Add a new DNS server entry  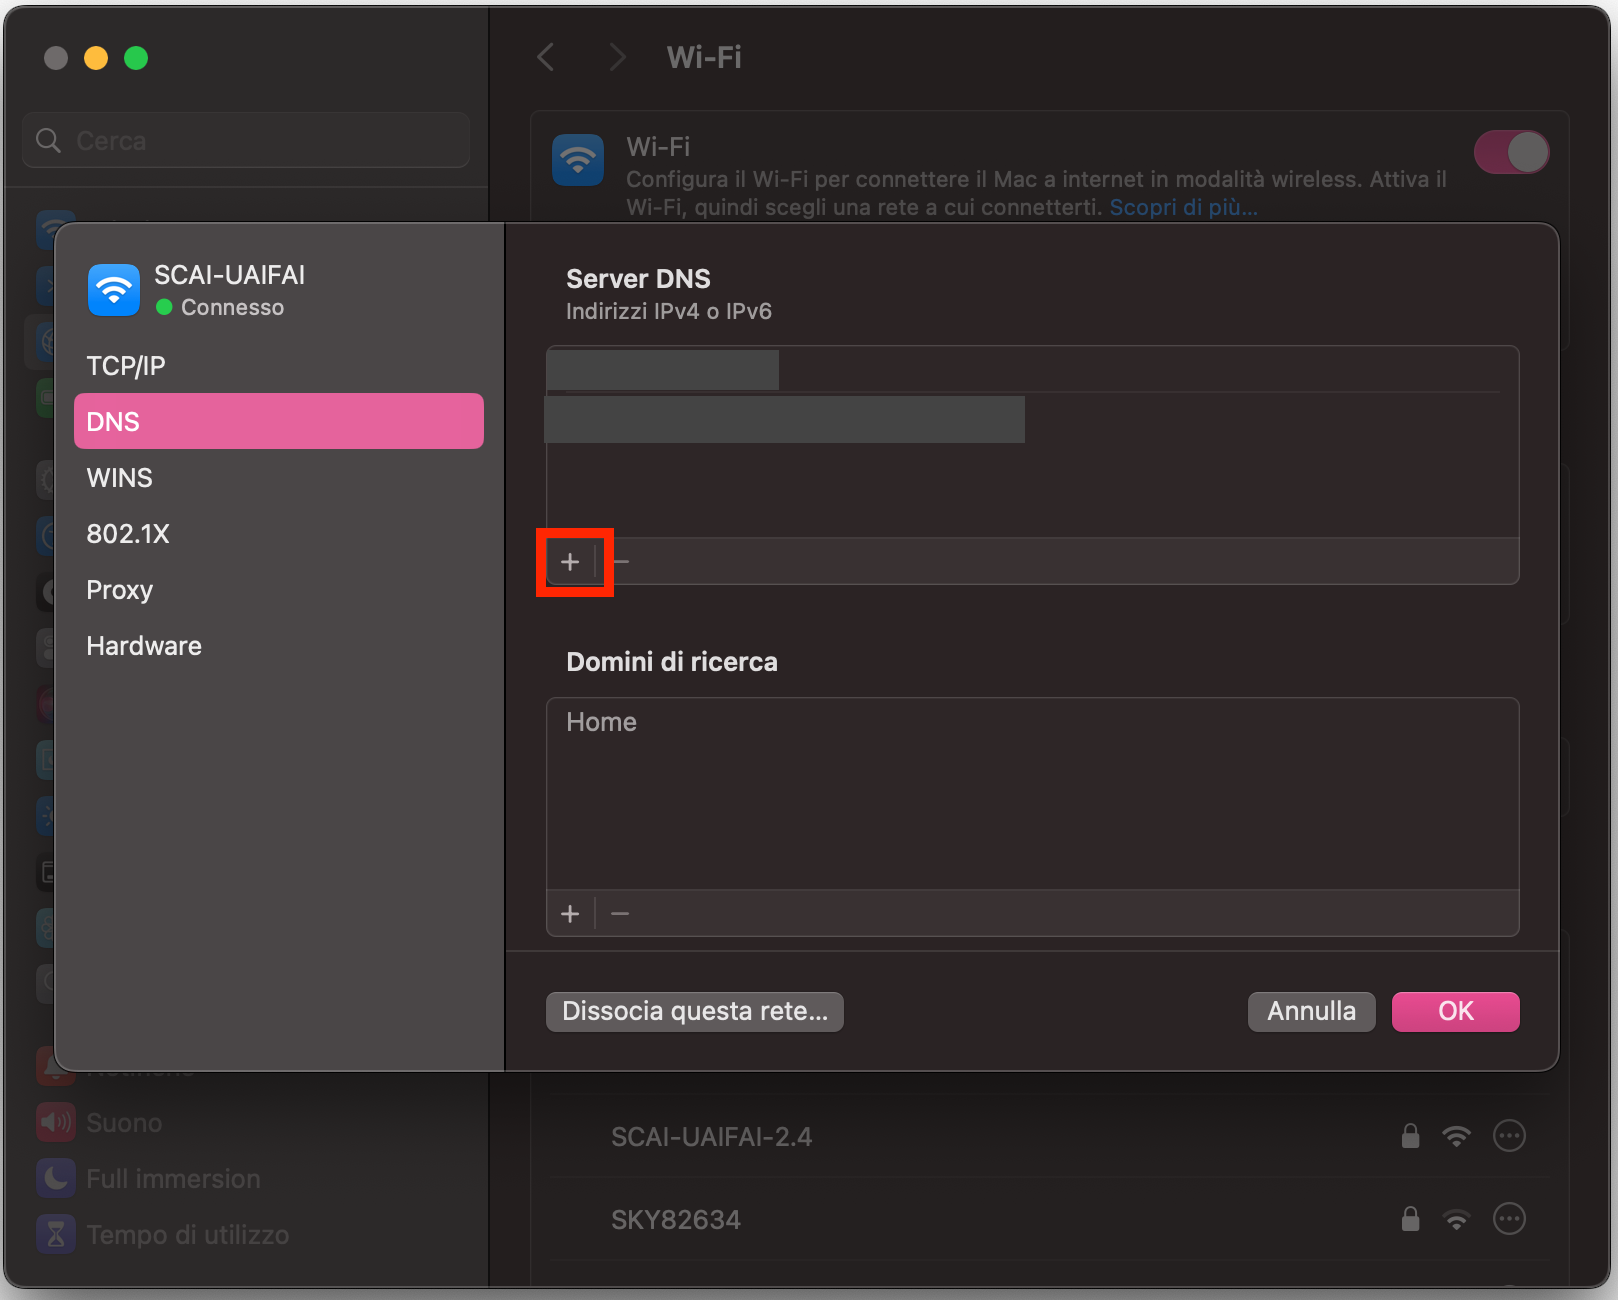click(571, 562)
